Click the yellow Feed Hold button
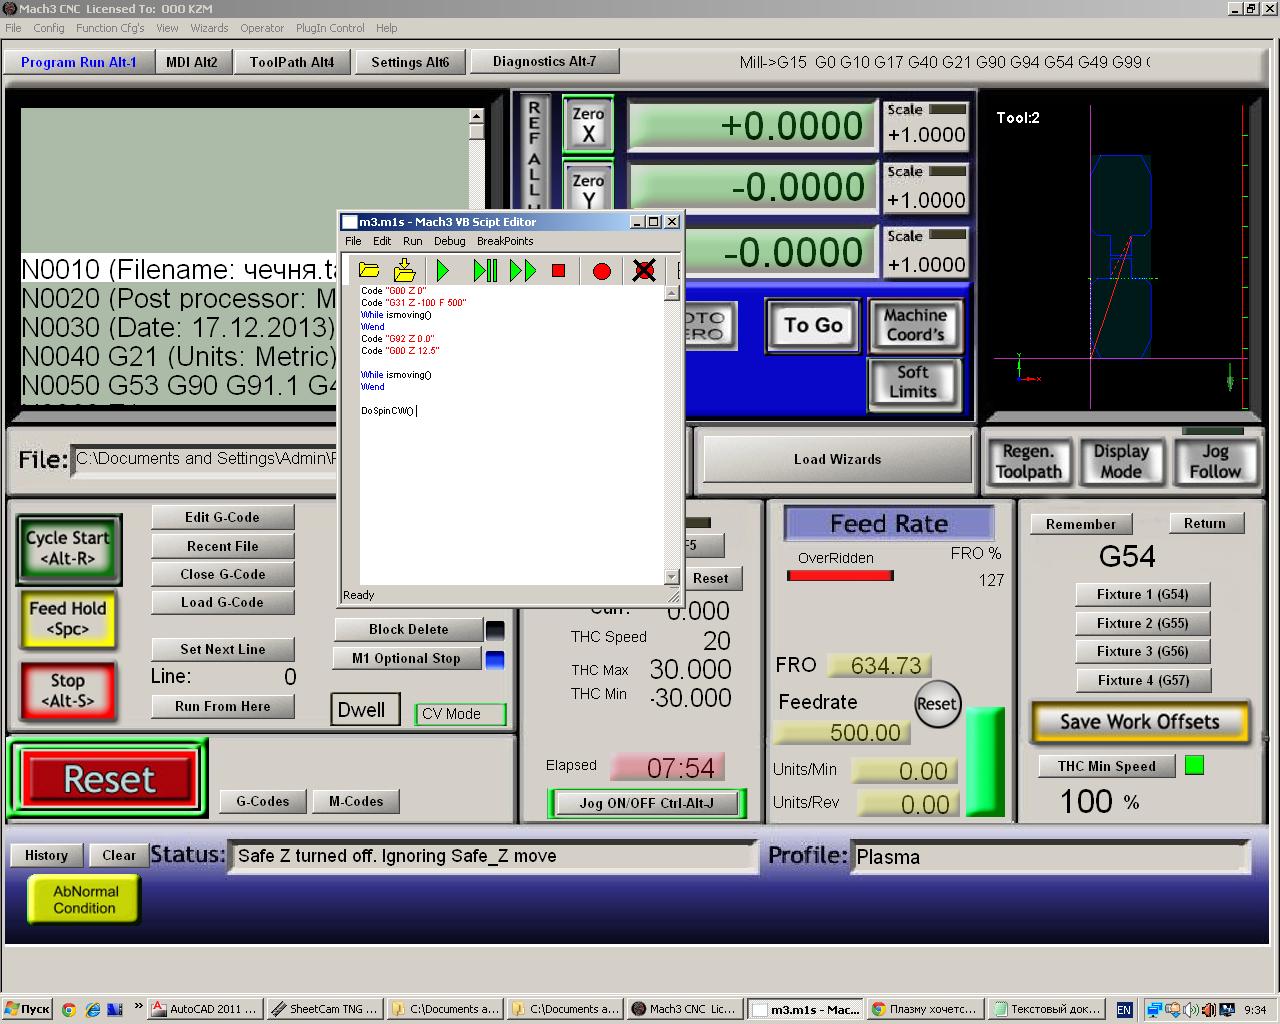This screenshot has width=1280, height=1024. click(x=67, y=619)
